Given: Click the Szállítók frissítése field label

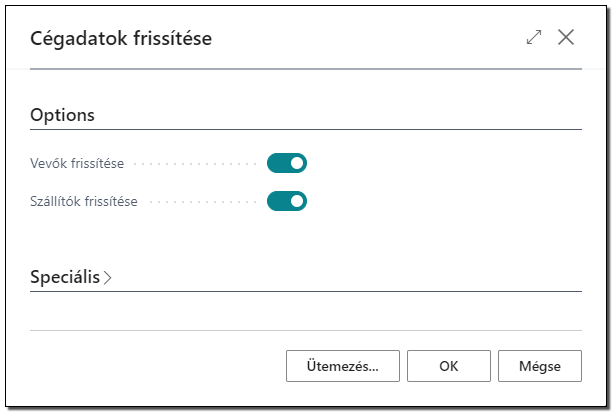Looking at the screenshot, I should 84,201.
